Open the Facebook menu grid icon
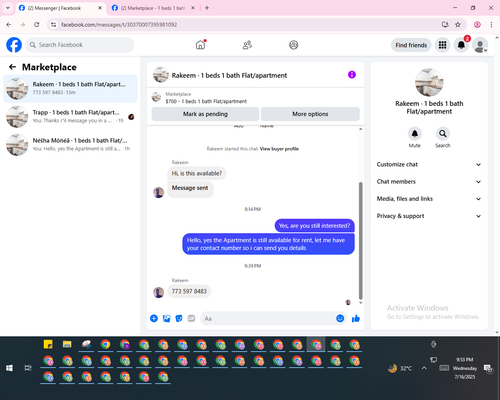Viewport: 500px width, 400px height. (442, 45)
